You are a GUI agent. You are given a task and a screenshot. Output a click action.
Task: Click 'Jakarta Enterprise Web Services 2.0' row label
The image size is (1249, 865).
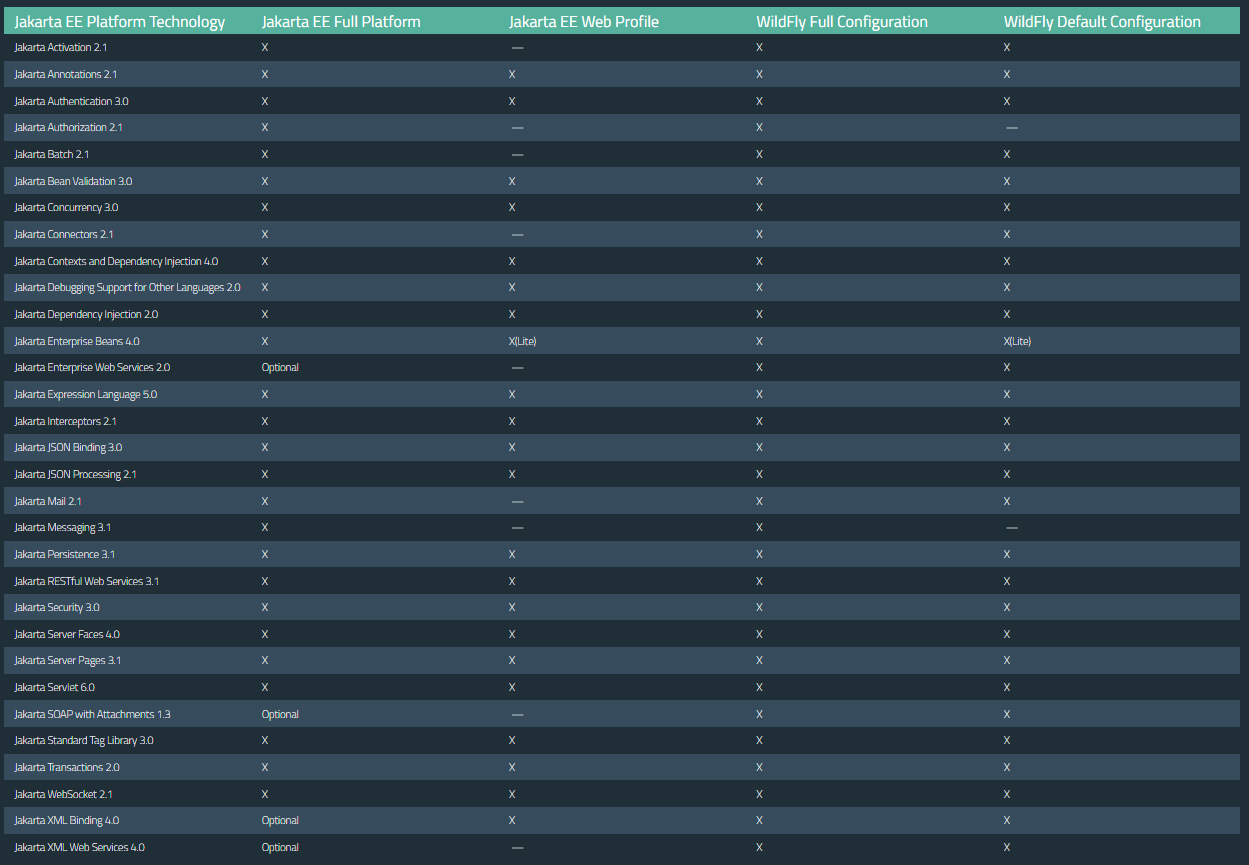point(92,368)
